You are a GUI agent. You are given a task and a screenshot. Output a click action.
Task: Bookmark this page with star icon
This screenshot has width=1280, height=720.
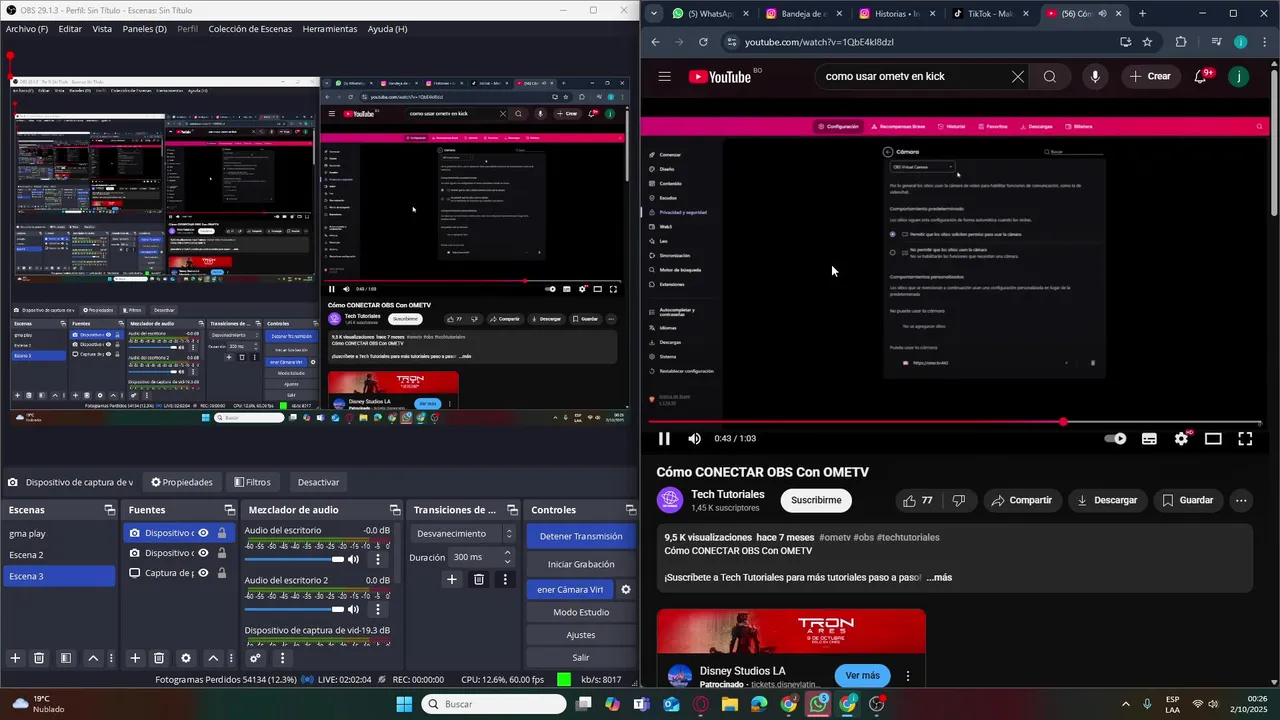tap(1147, 42)
